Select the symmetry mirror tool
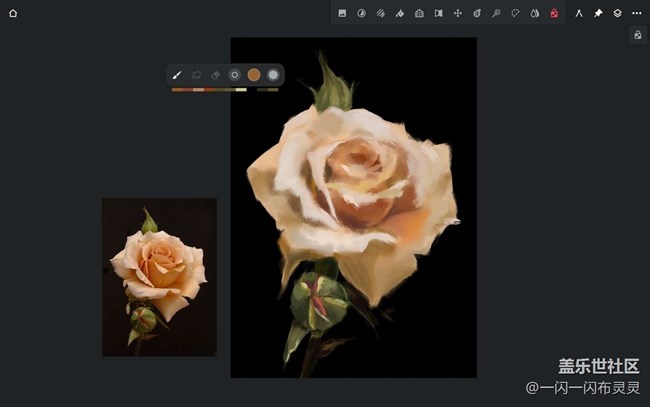The height and width of the screenshot is (407, 650). pyautogui.click(x=438, y=13)
